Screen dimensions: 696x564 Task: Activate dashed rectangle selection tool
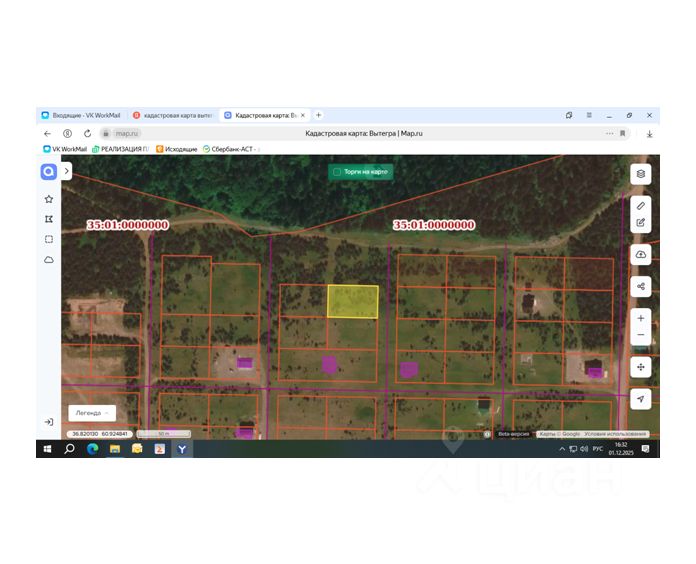pos(49,240)
